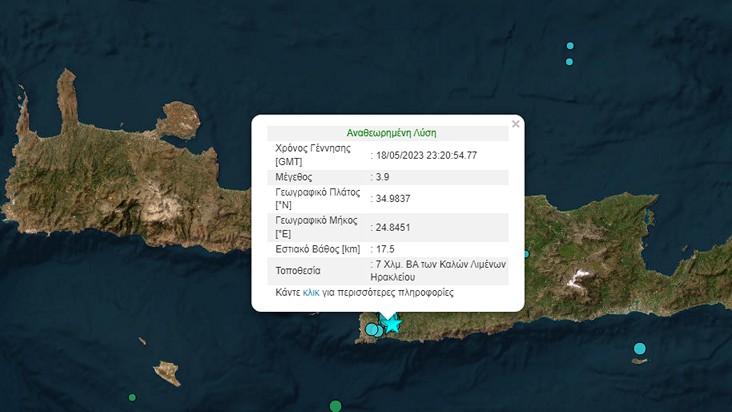Select the upper cyan dot in the top-right sea
The height and width of the screenshot is (412, 732).
tap(570, 46)
